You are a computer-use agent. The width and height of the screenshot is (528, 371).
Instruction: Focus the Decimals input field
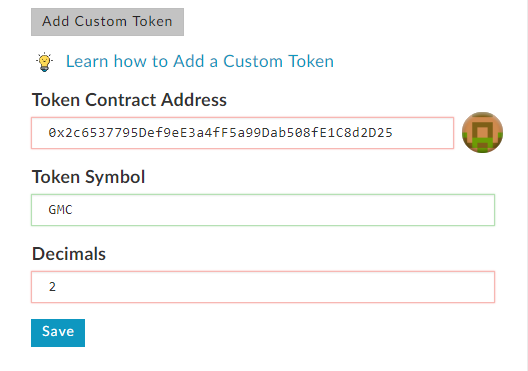pos(263,287)
